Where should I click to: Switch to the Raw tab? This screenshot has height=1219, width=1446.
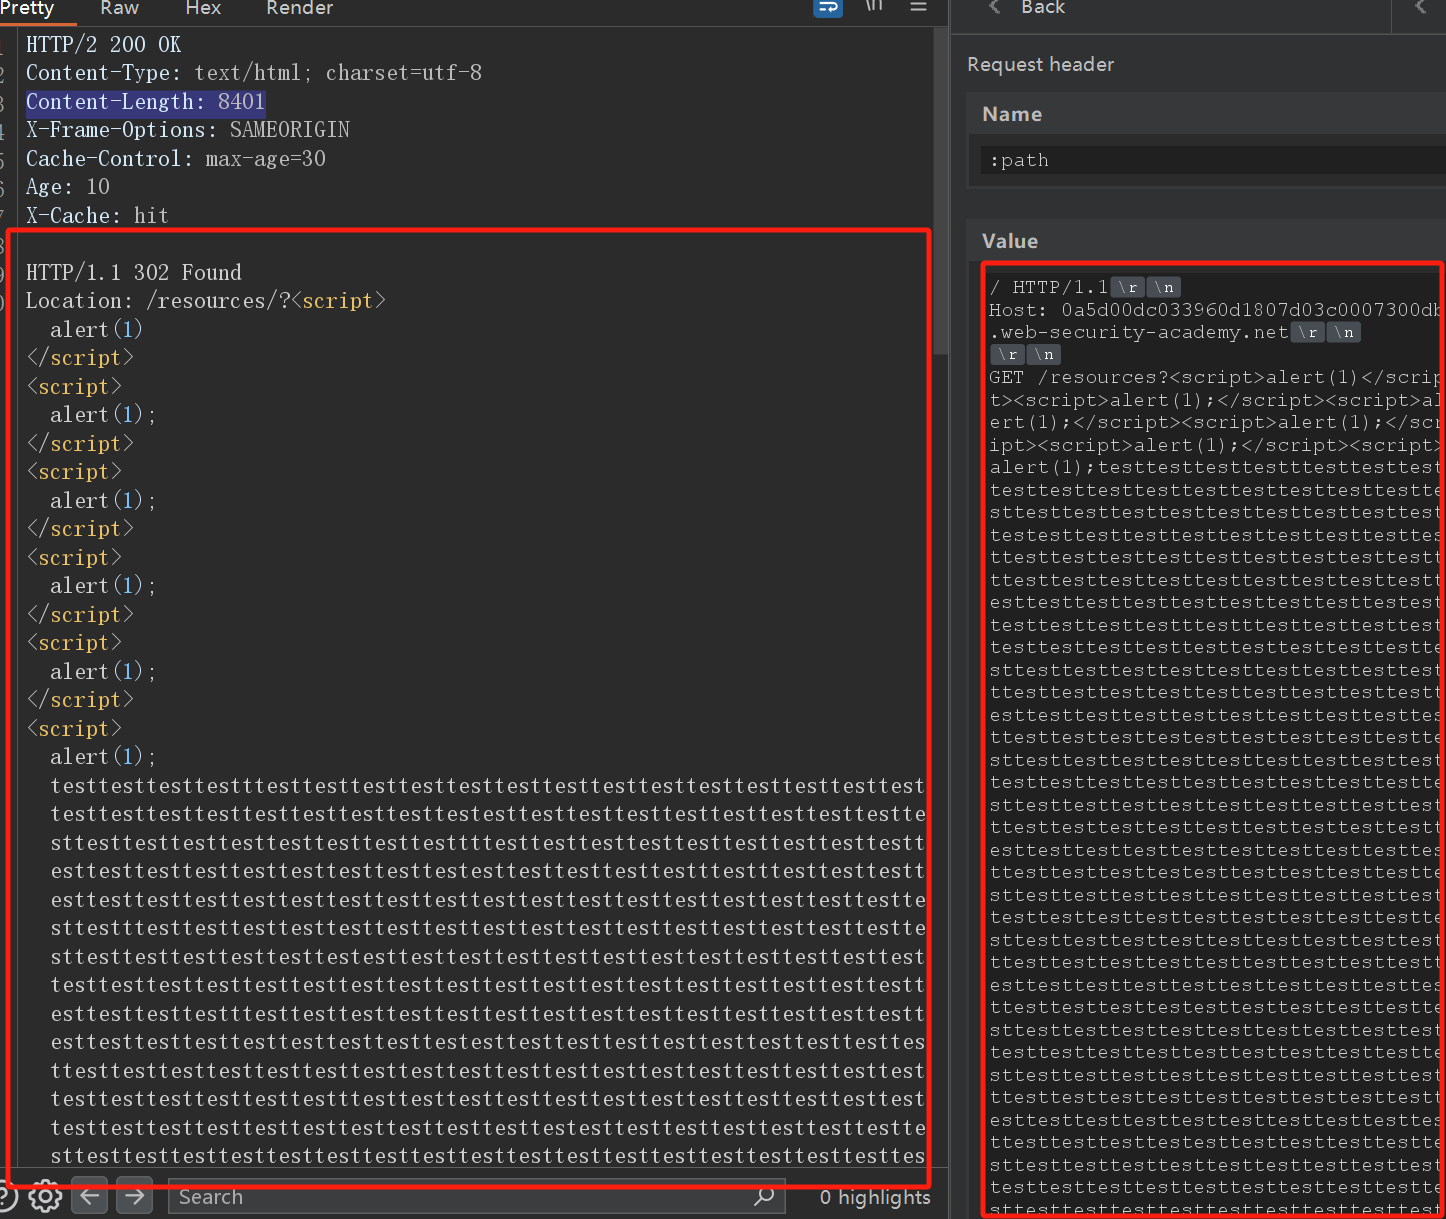tap(119, 8)
